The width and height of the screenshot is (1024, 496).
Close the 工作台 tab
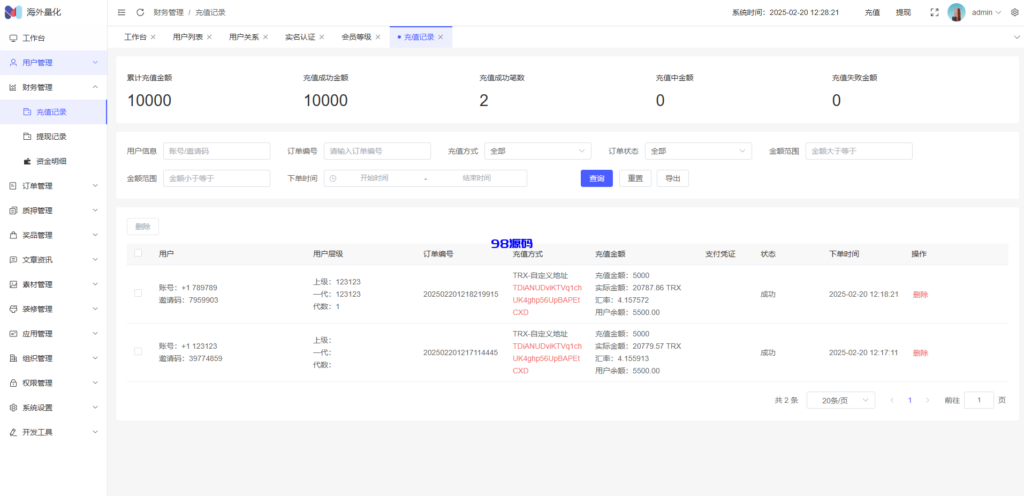(153, 37)
